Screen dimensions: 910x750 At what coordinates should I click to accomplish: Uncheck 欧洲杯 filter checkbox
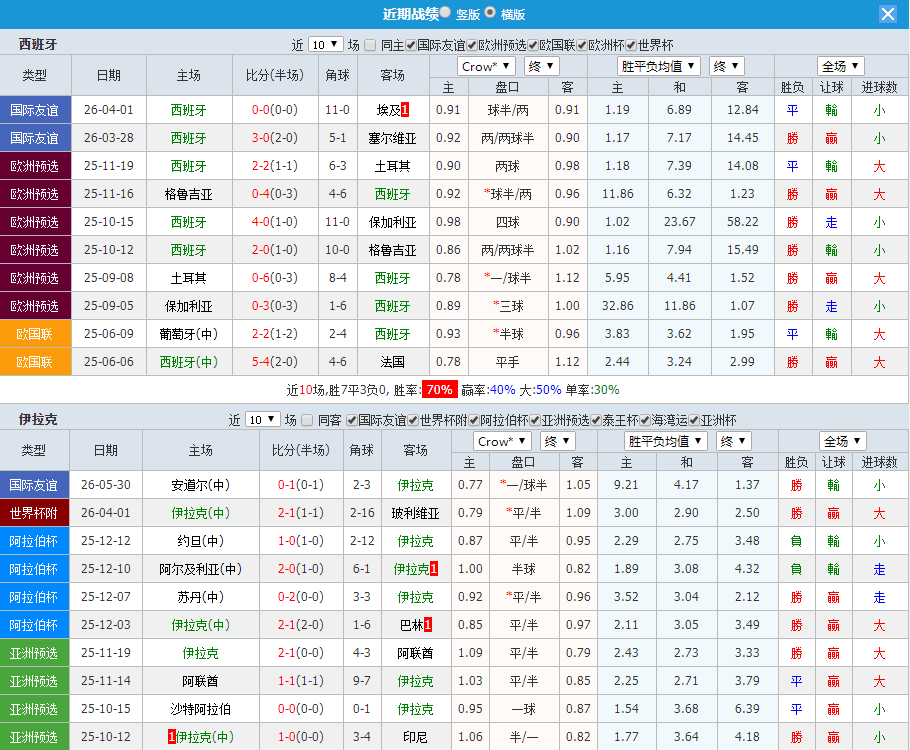582,45
